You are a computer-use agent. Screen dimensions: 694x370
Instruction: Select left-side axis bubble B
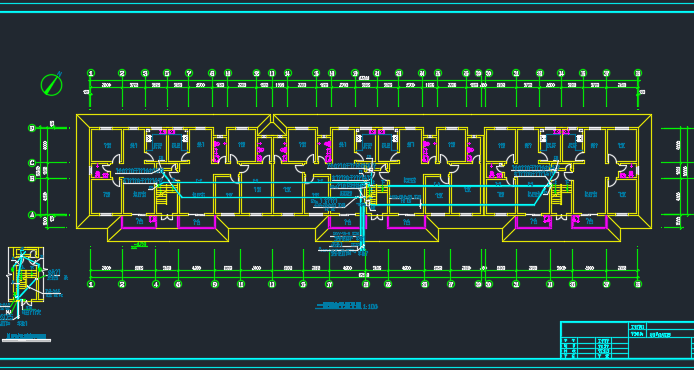pyautogui.click(x=32, y=178)
